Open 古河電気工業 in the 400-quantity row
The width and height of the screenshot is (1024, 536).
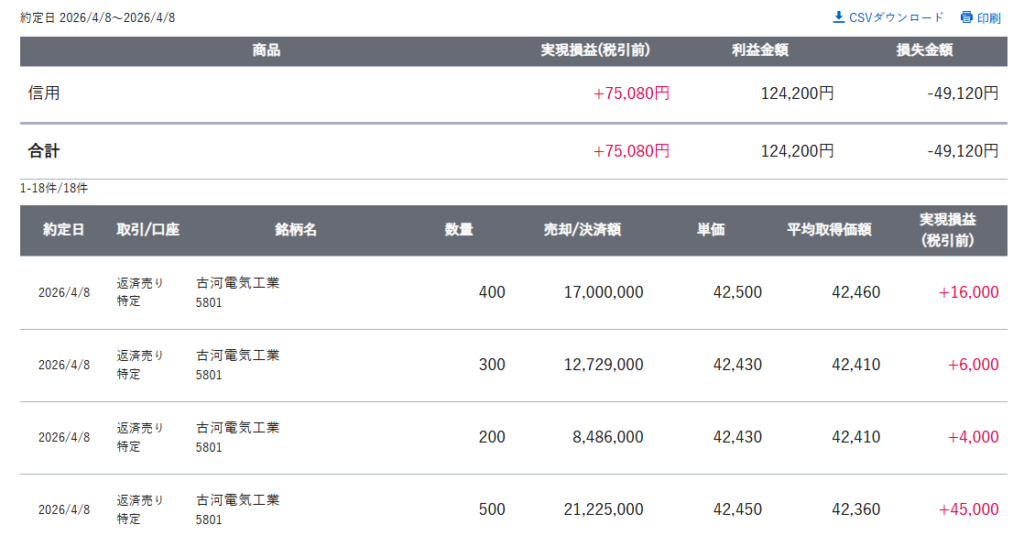pyautogui.click(x=238, y=283)
